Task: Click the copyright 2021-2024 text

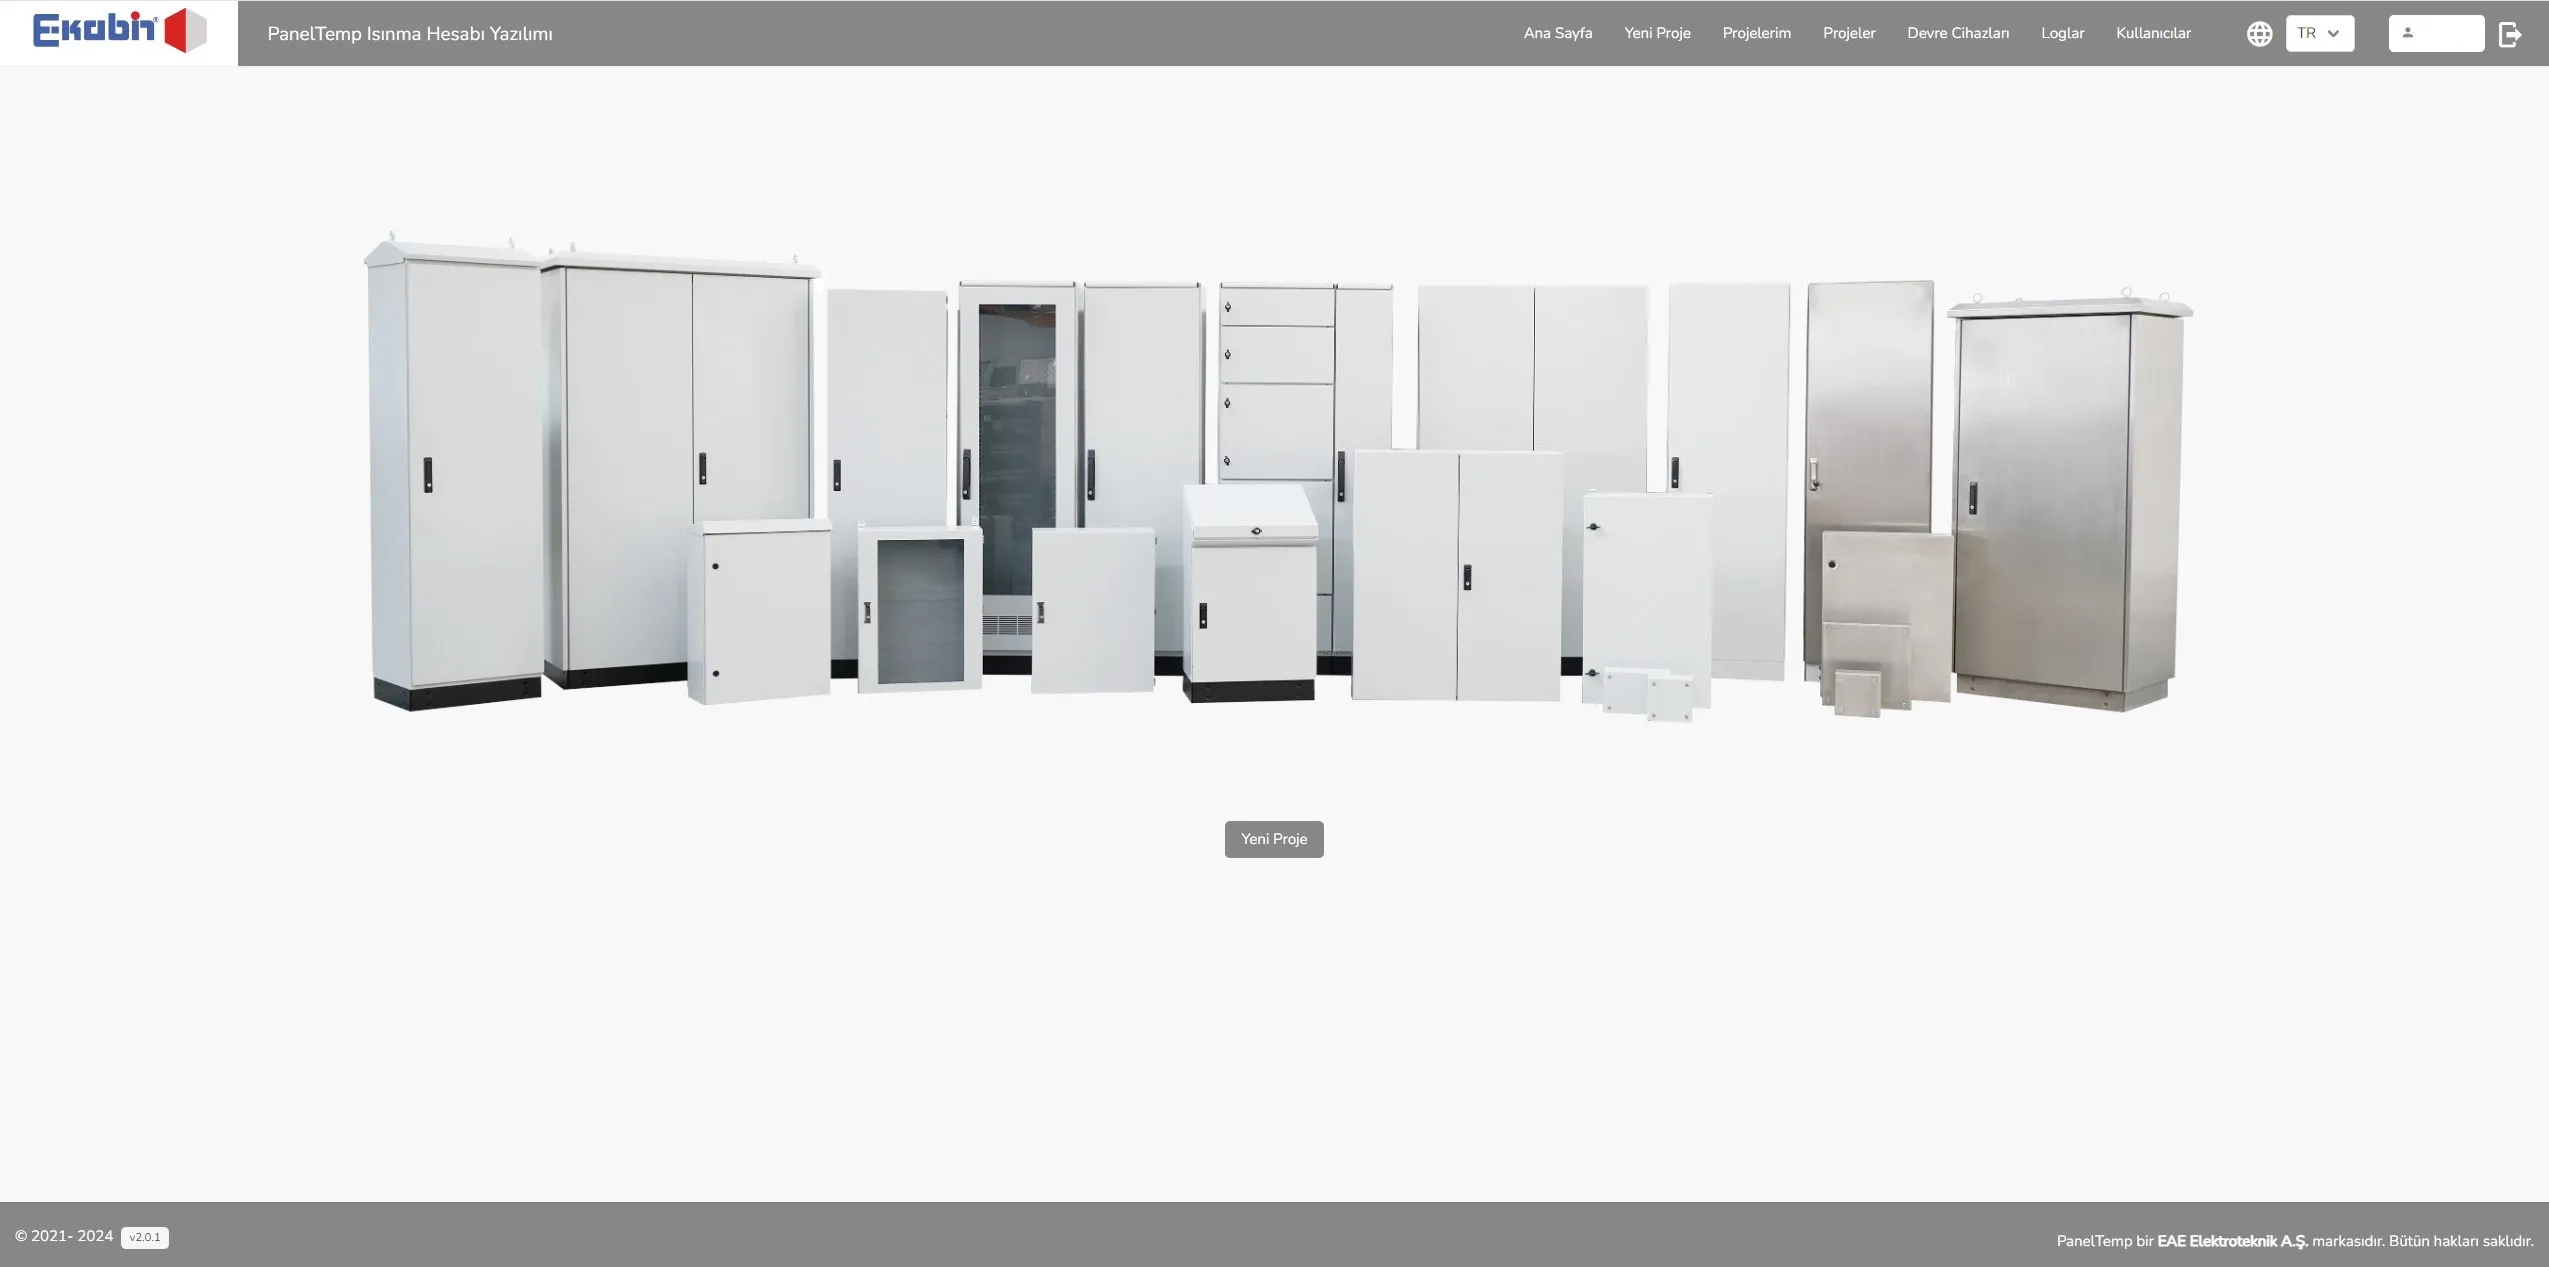Action: pos(64,1236)
